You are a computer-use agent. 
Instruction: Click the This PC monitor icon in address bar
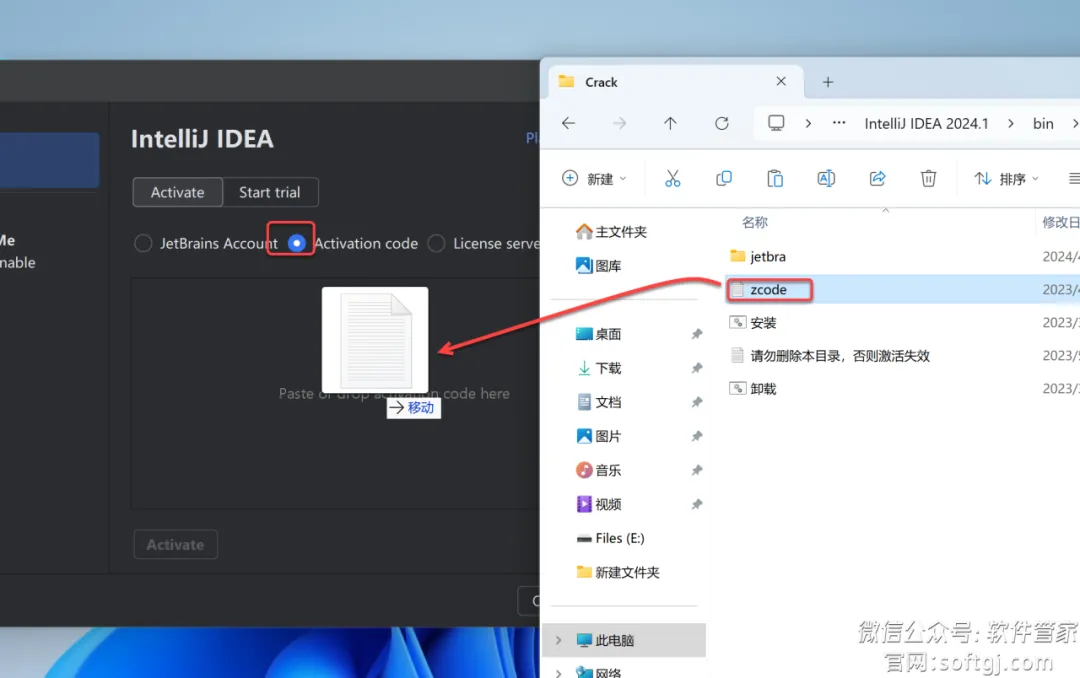click(776, 123)
